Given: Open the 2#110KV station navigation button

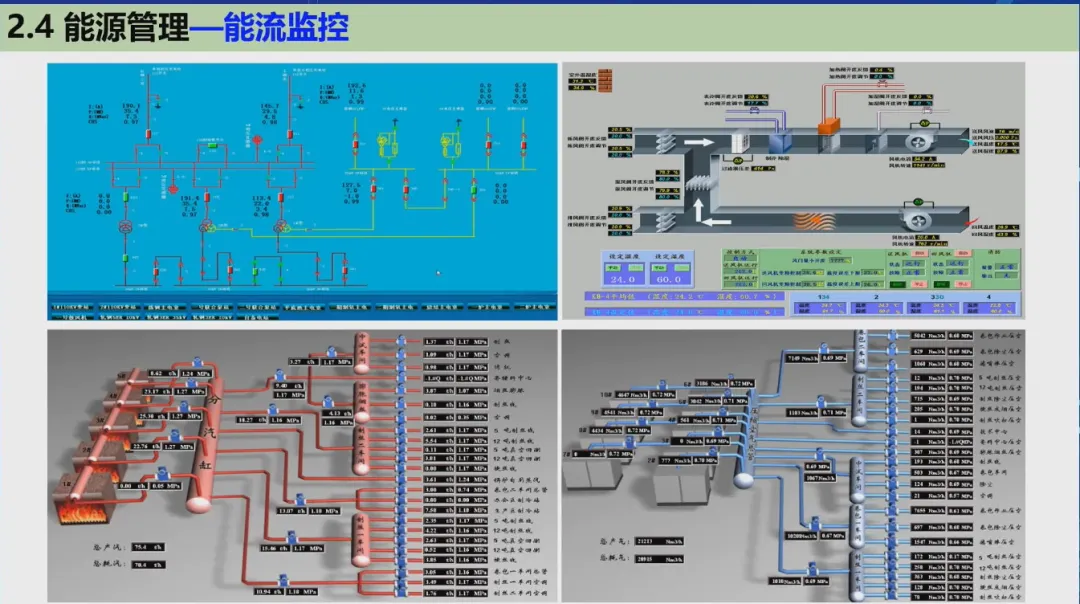Looking at the screenshot, I should click(x=118, y=307).
